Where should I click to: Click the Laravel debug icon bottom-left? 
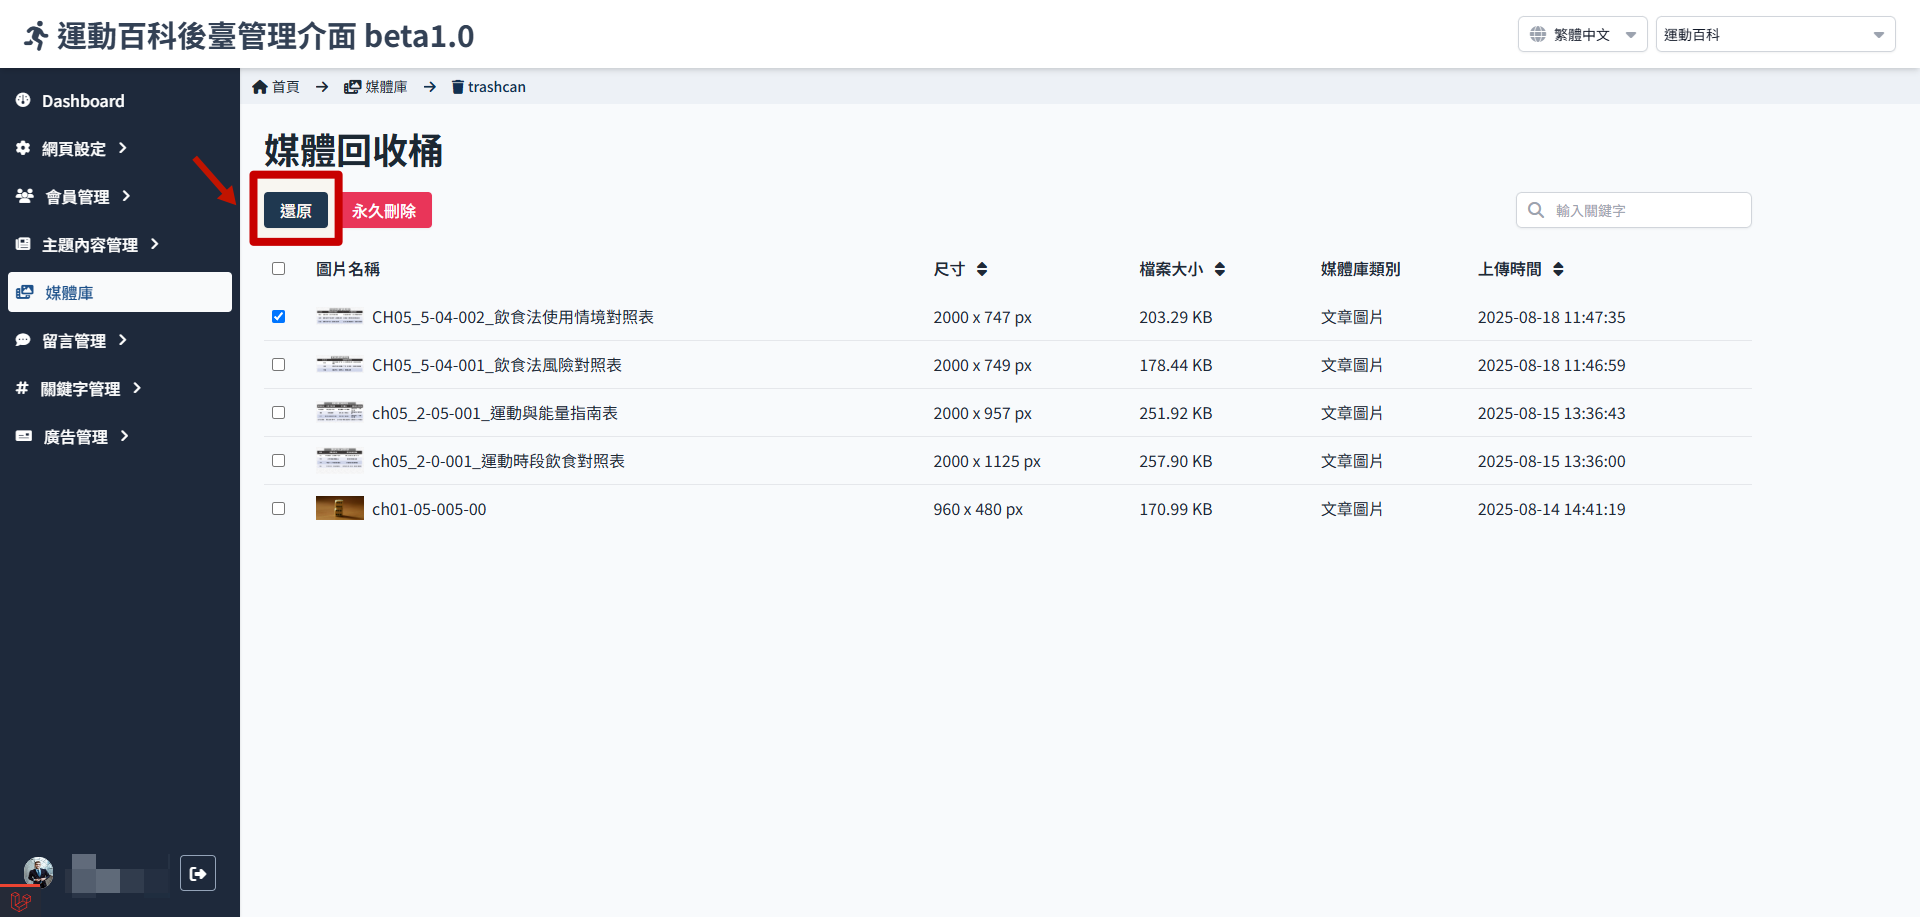point(21,901)
